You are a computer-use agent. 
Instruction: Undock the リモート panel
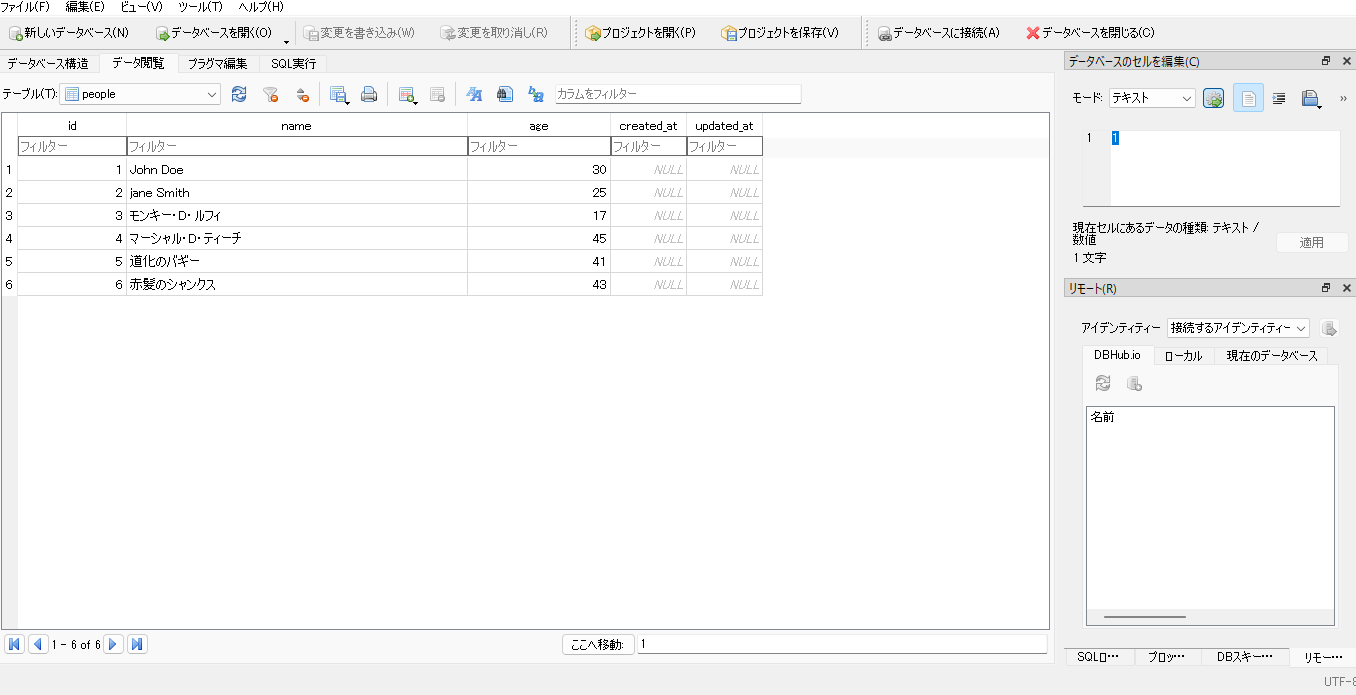[1326, 288]
